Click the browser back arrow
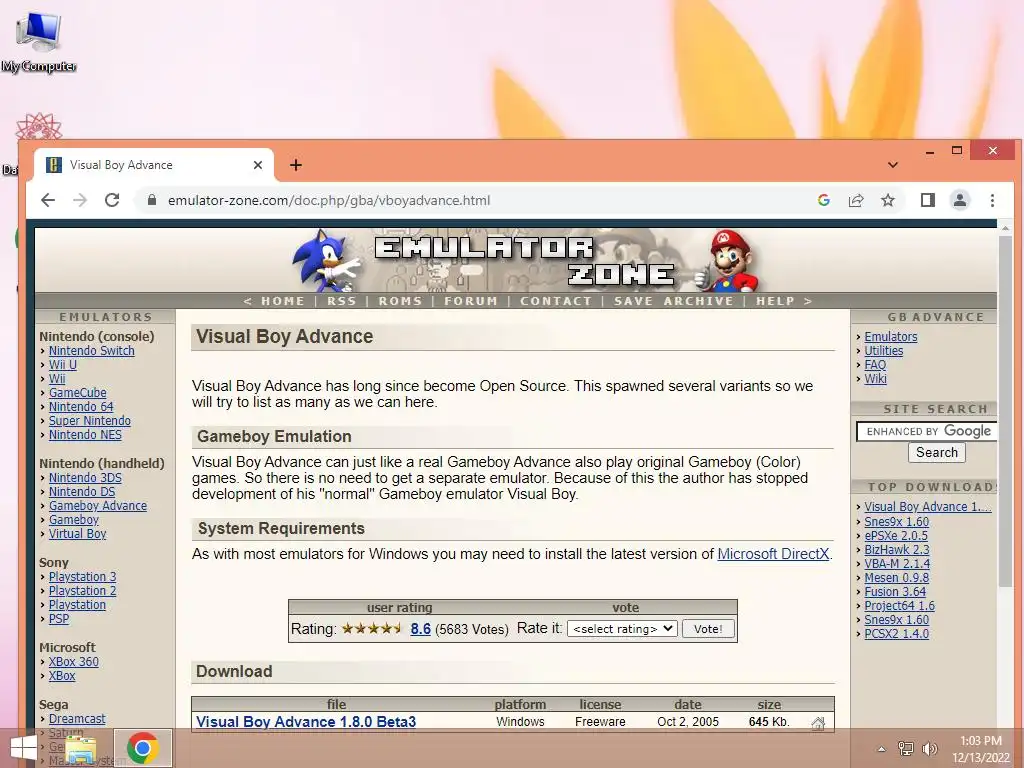The height and width of the screenshot is (768, 1024). (x=48, y=200)
